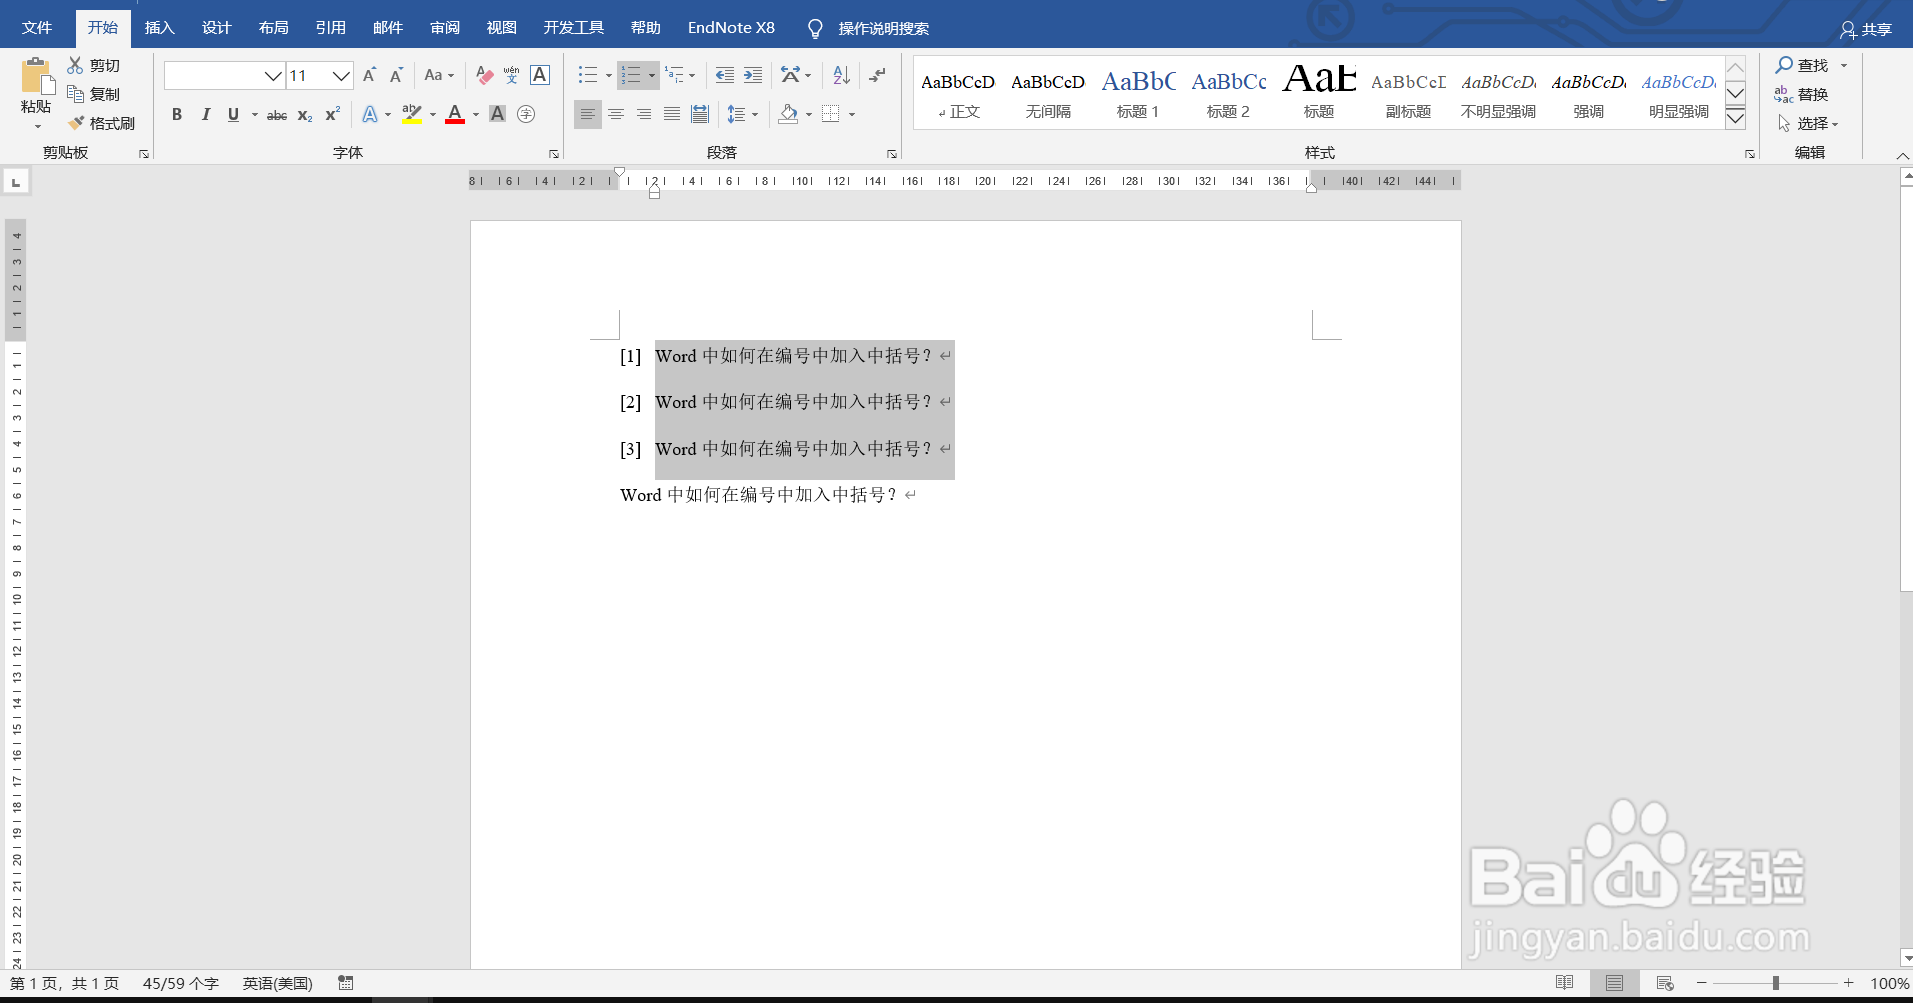Open the File tab
Viewport: 1913px width, 1003px height.
pyautogui.click(x=37, y=28)
